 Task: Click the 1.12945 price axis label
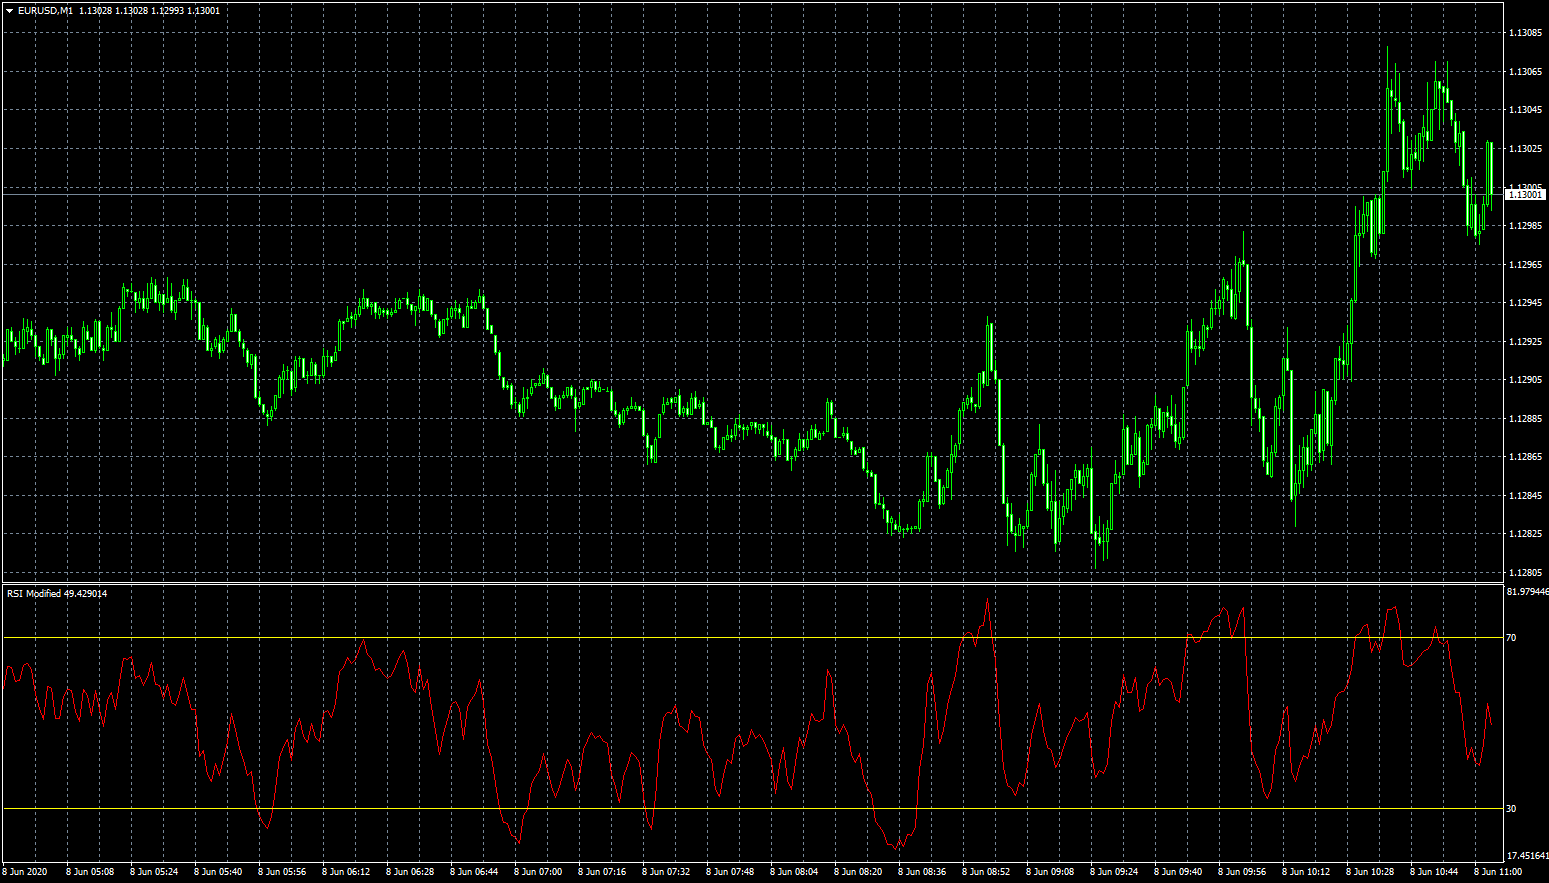coord(1525,303)
